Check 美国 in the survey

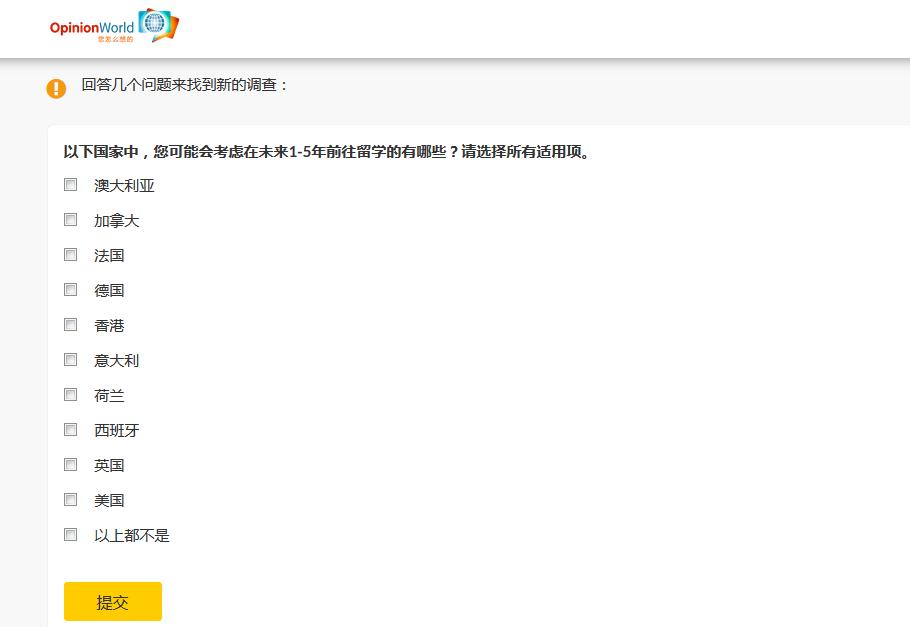point(70,499)
